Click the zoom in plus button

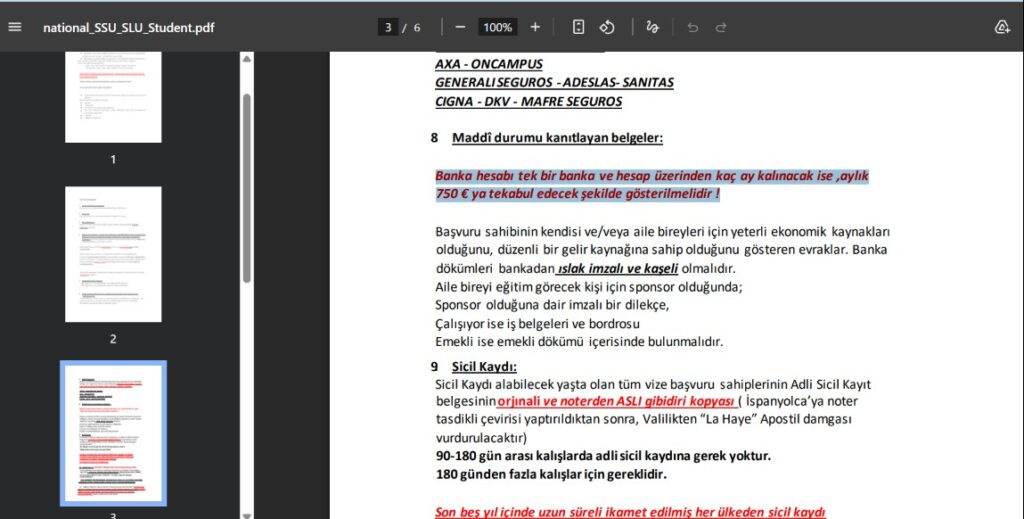(535, 27)
